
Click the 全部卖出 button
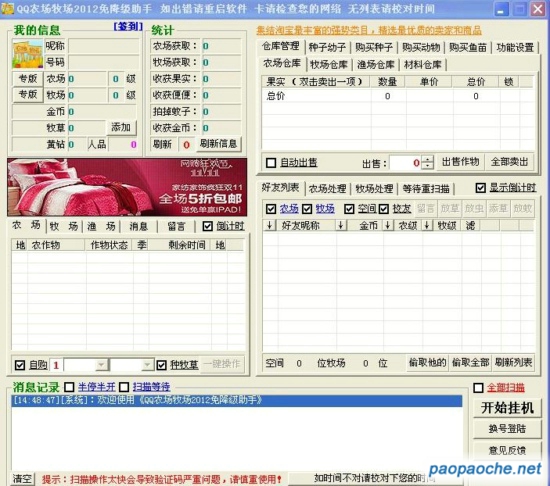pos(510,162)
